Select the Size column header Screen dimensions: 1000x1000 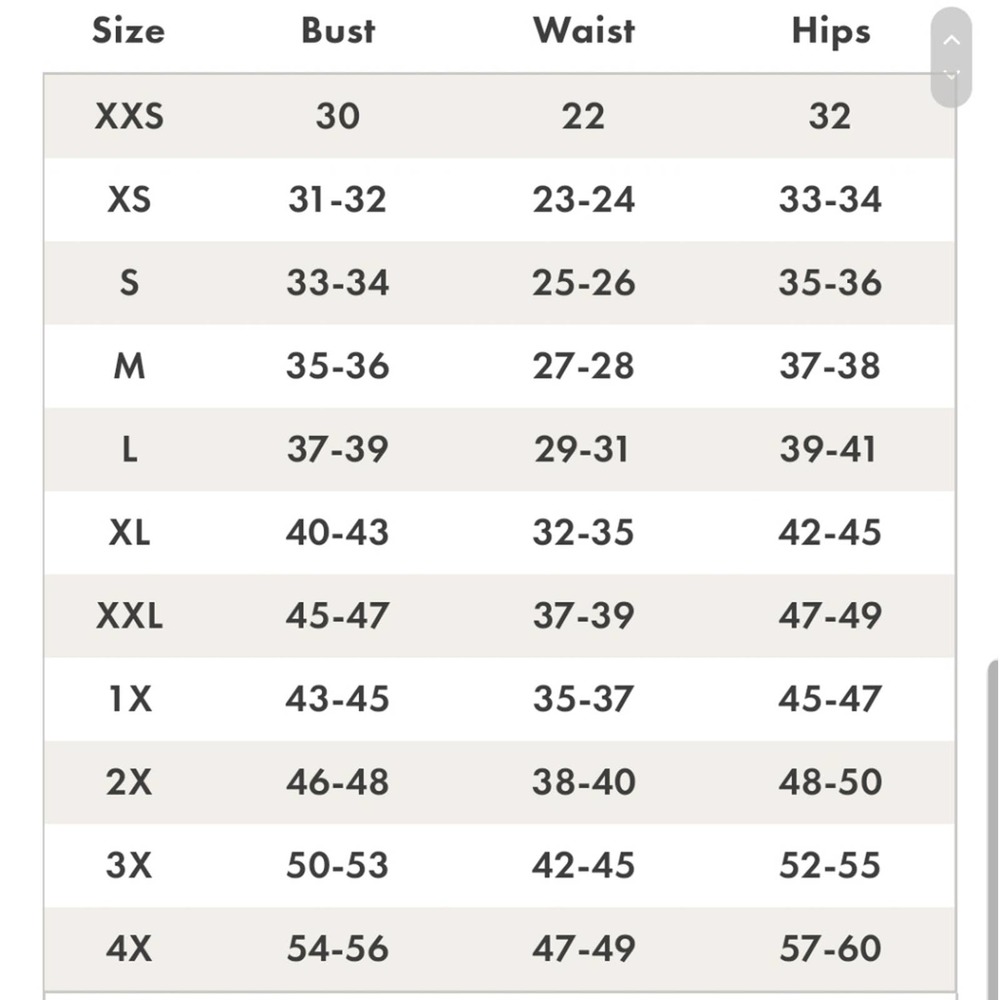tap(128, 31)
